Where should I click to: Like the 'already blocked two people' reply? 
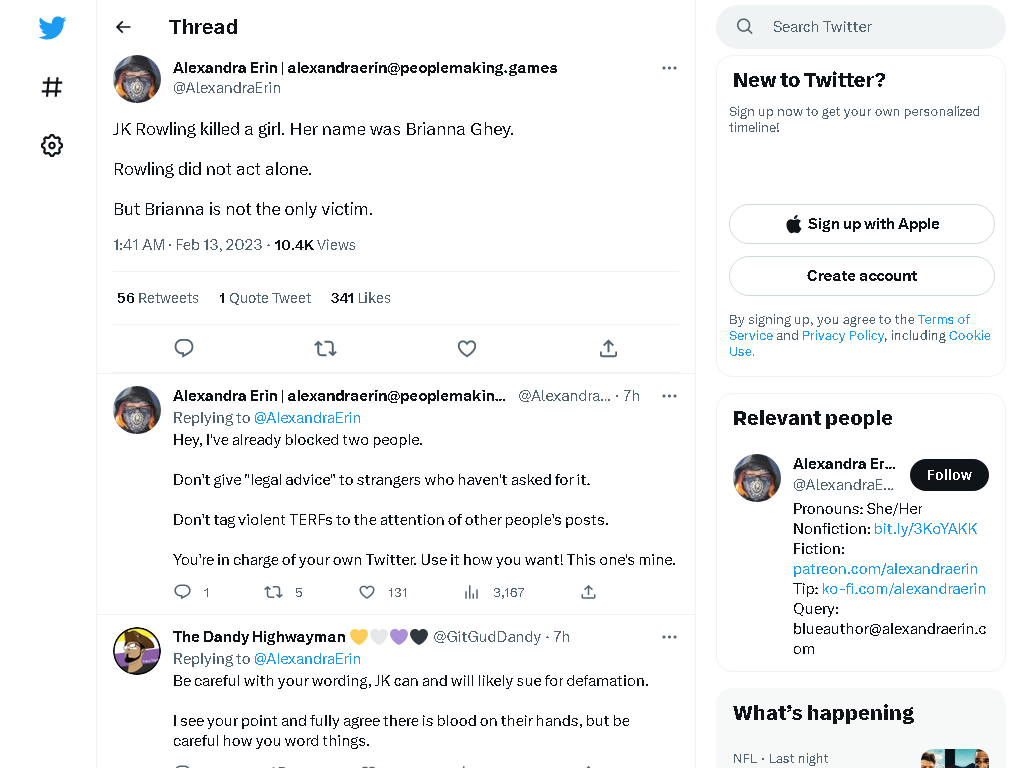coord(367,592)
